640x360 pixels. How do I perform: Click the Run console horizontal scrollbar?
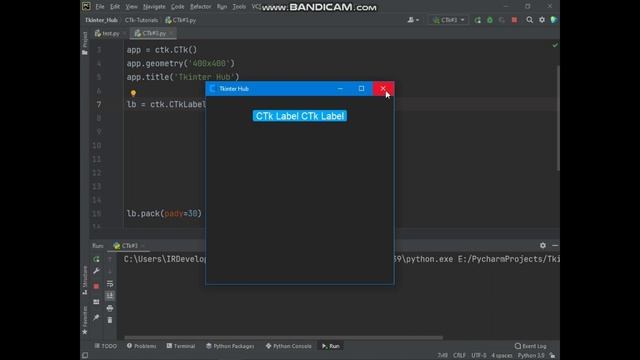284,338
